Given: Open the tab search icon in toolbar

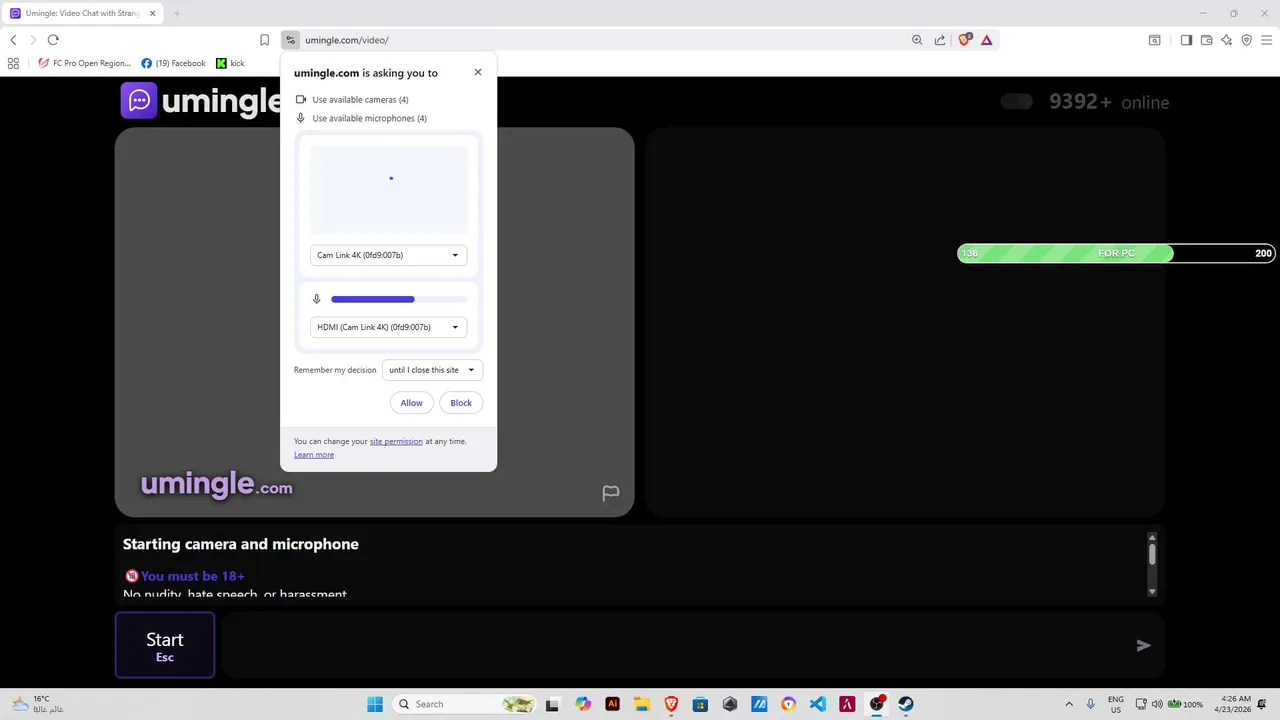Looking at the screenshot, I should point(1154,40).
